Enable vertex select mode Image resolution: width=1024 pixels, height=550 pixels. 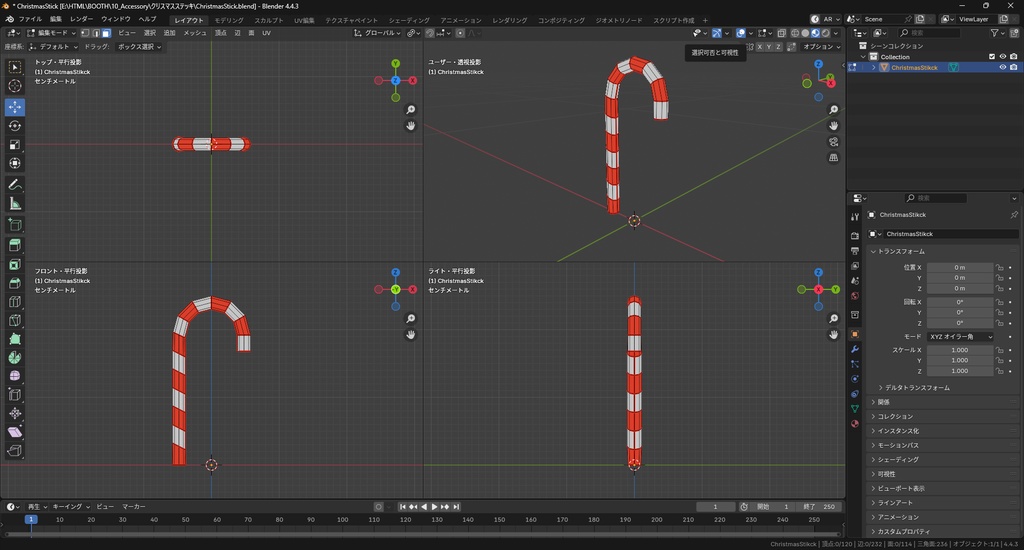(86, 33)
